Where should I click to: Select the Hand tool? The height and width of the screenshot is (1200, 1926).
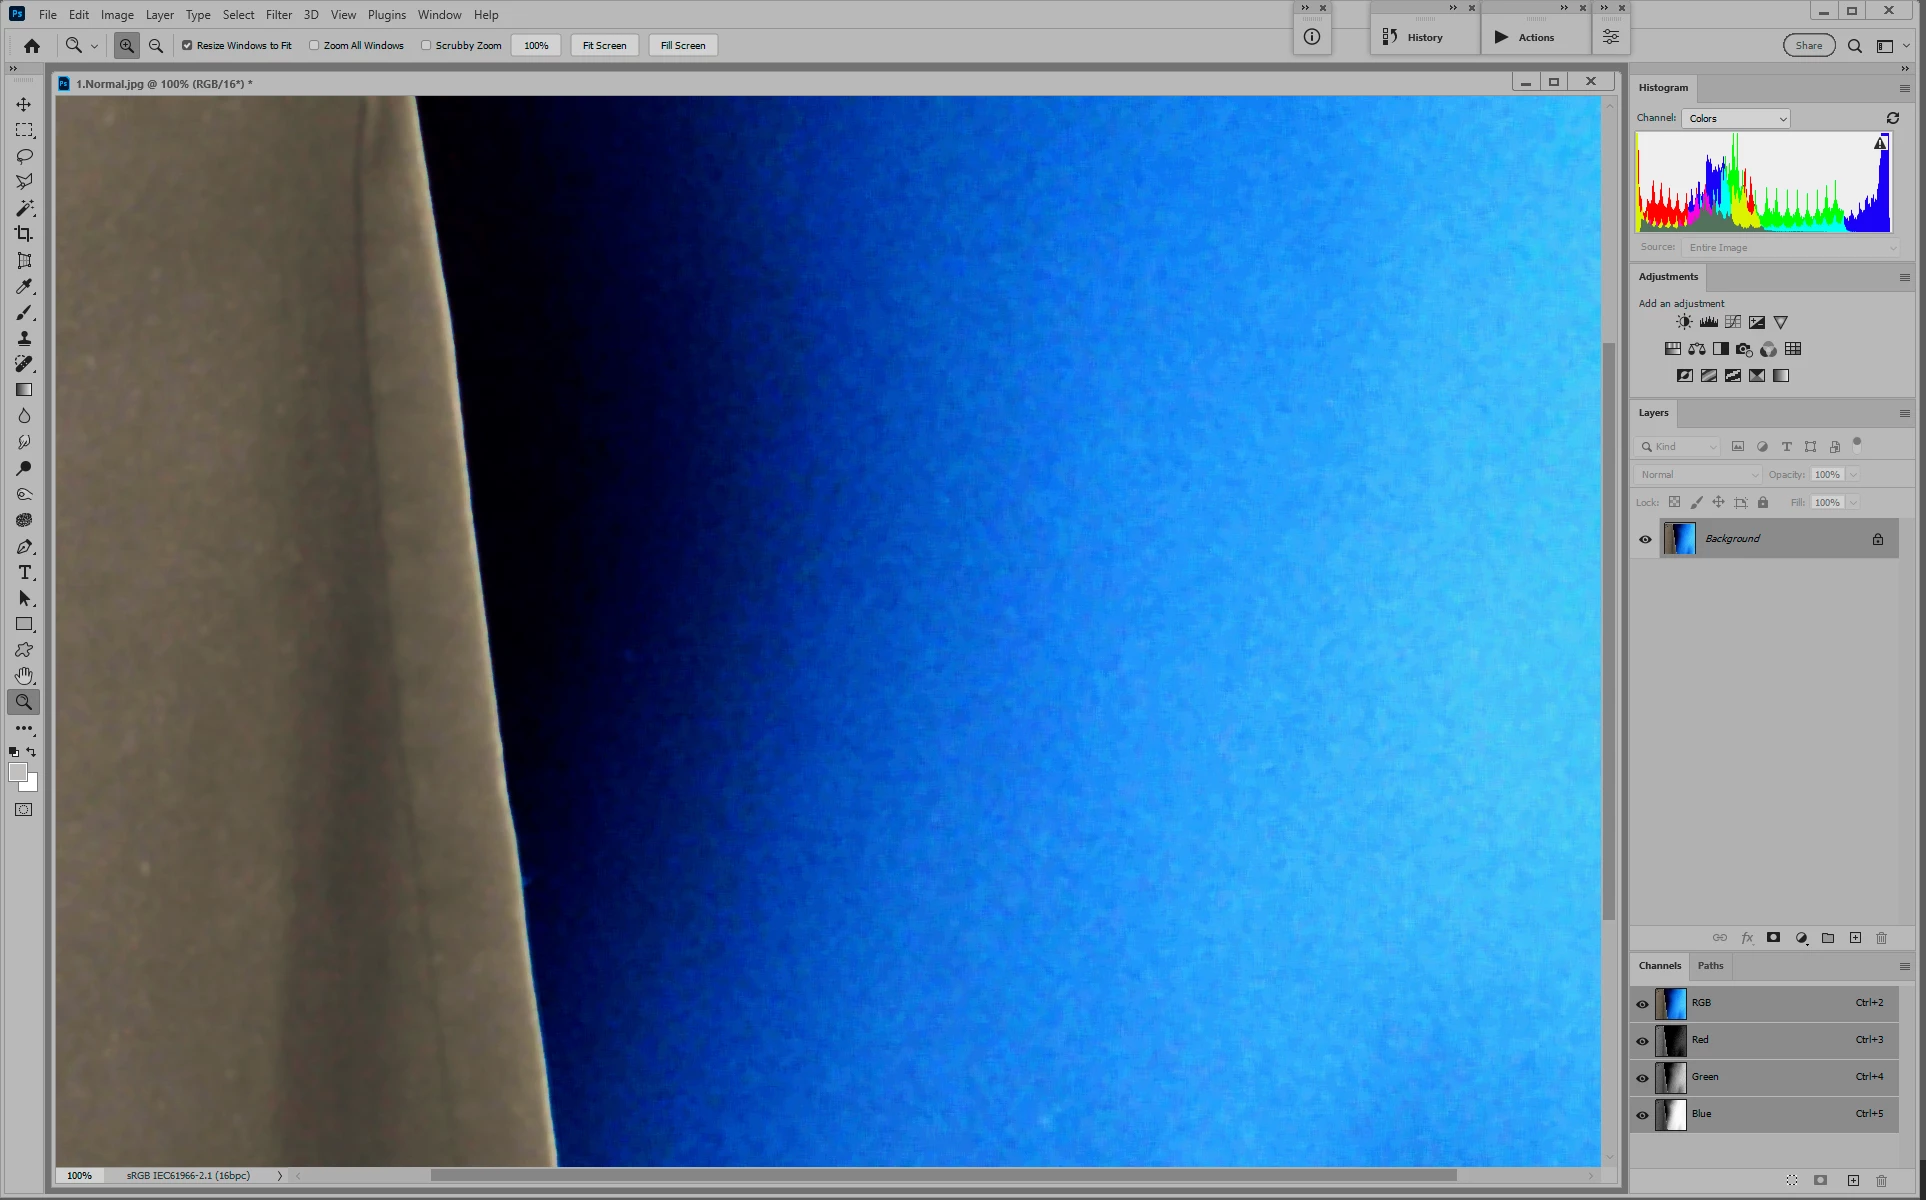(x=24, y=676)
